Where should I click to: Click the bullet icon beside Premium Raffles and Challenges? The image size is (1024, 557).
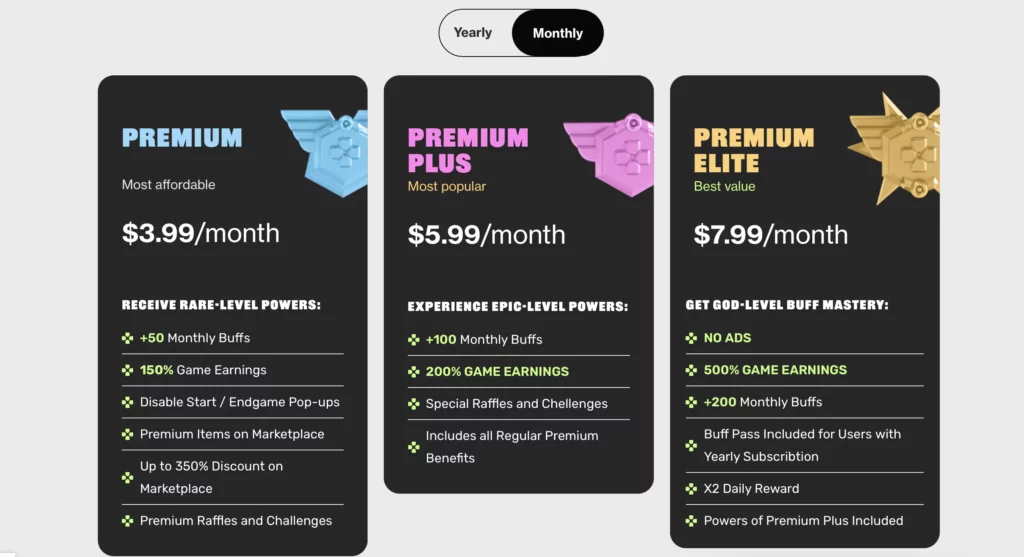[127, 520]
